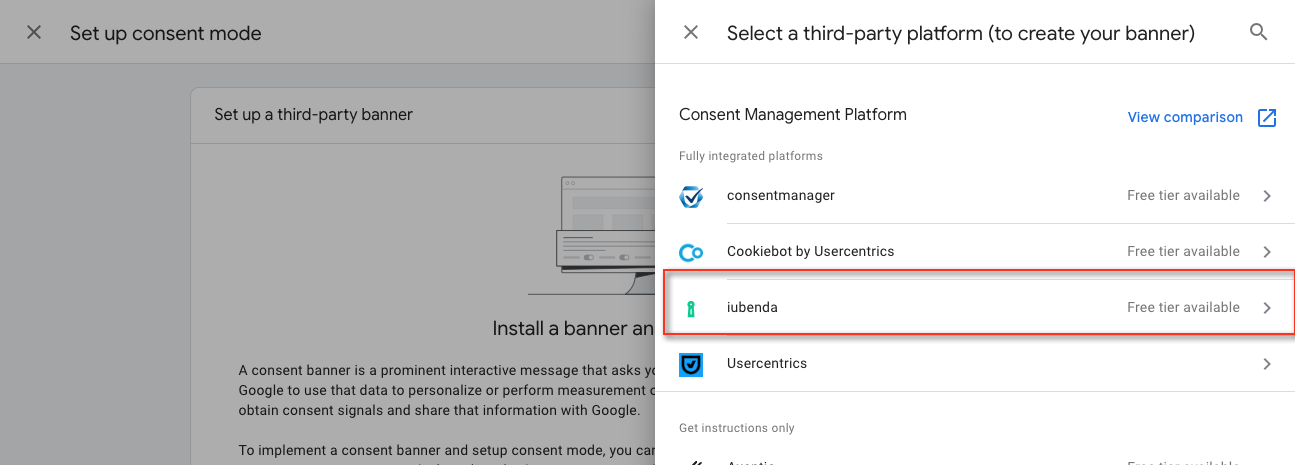Image resolution: width=1295 pixels, height=465 pixels.
Task: Click the Free tier available label for iubenda
Action: [x=1183, y=307]
